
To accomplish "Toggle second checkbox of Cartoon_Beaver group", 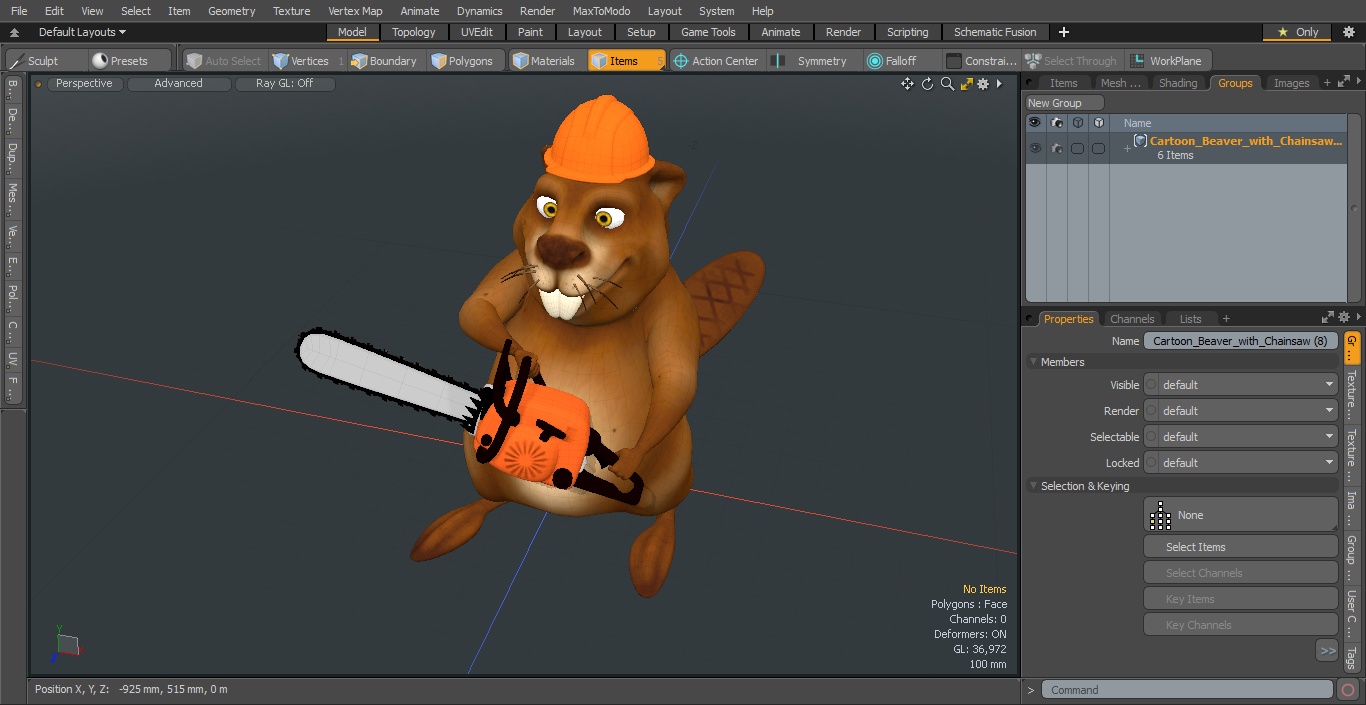I will [1098, 148].
